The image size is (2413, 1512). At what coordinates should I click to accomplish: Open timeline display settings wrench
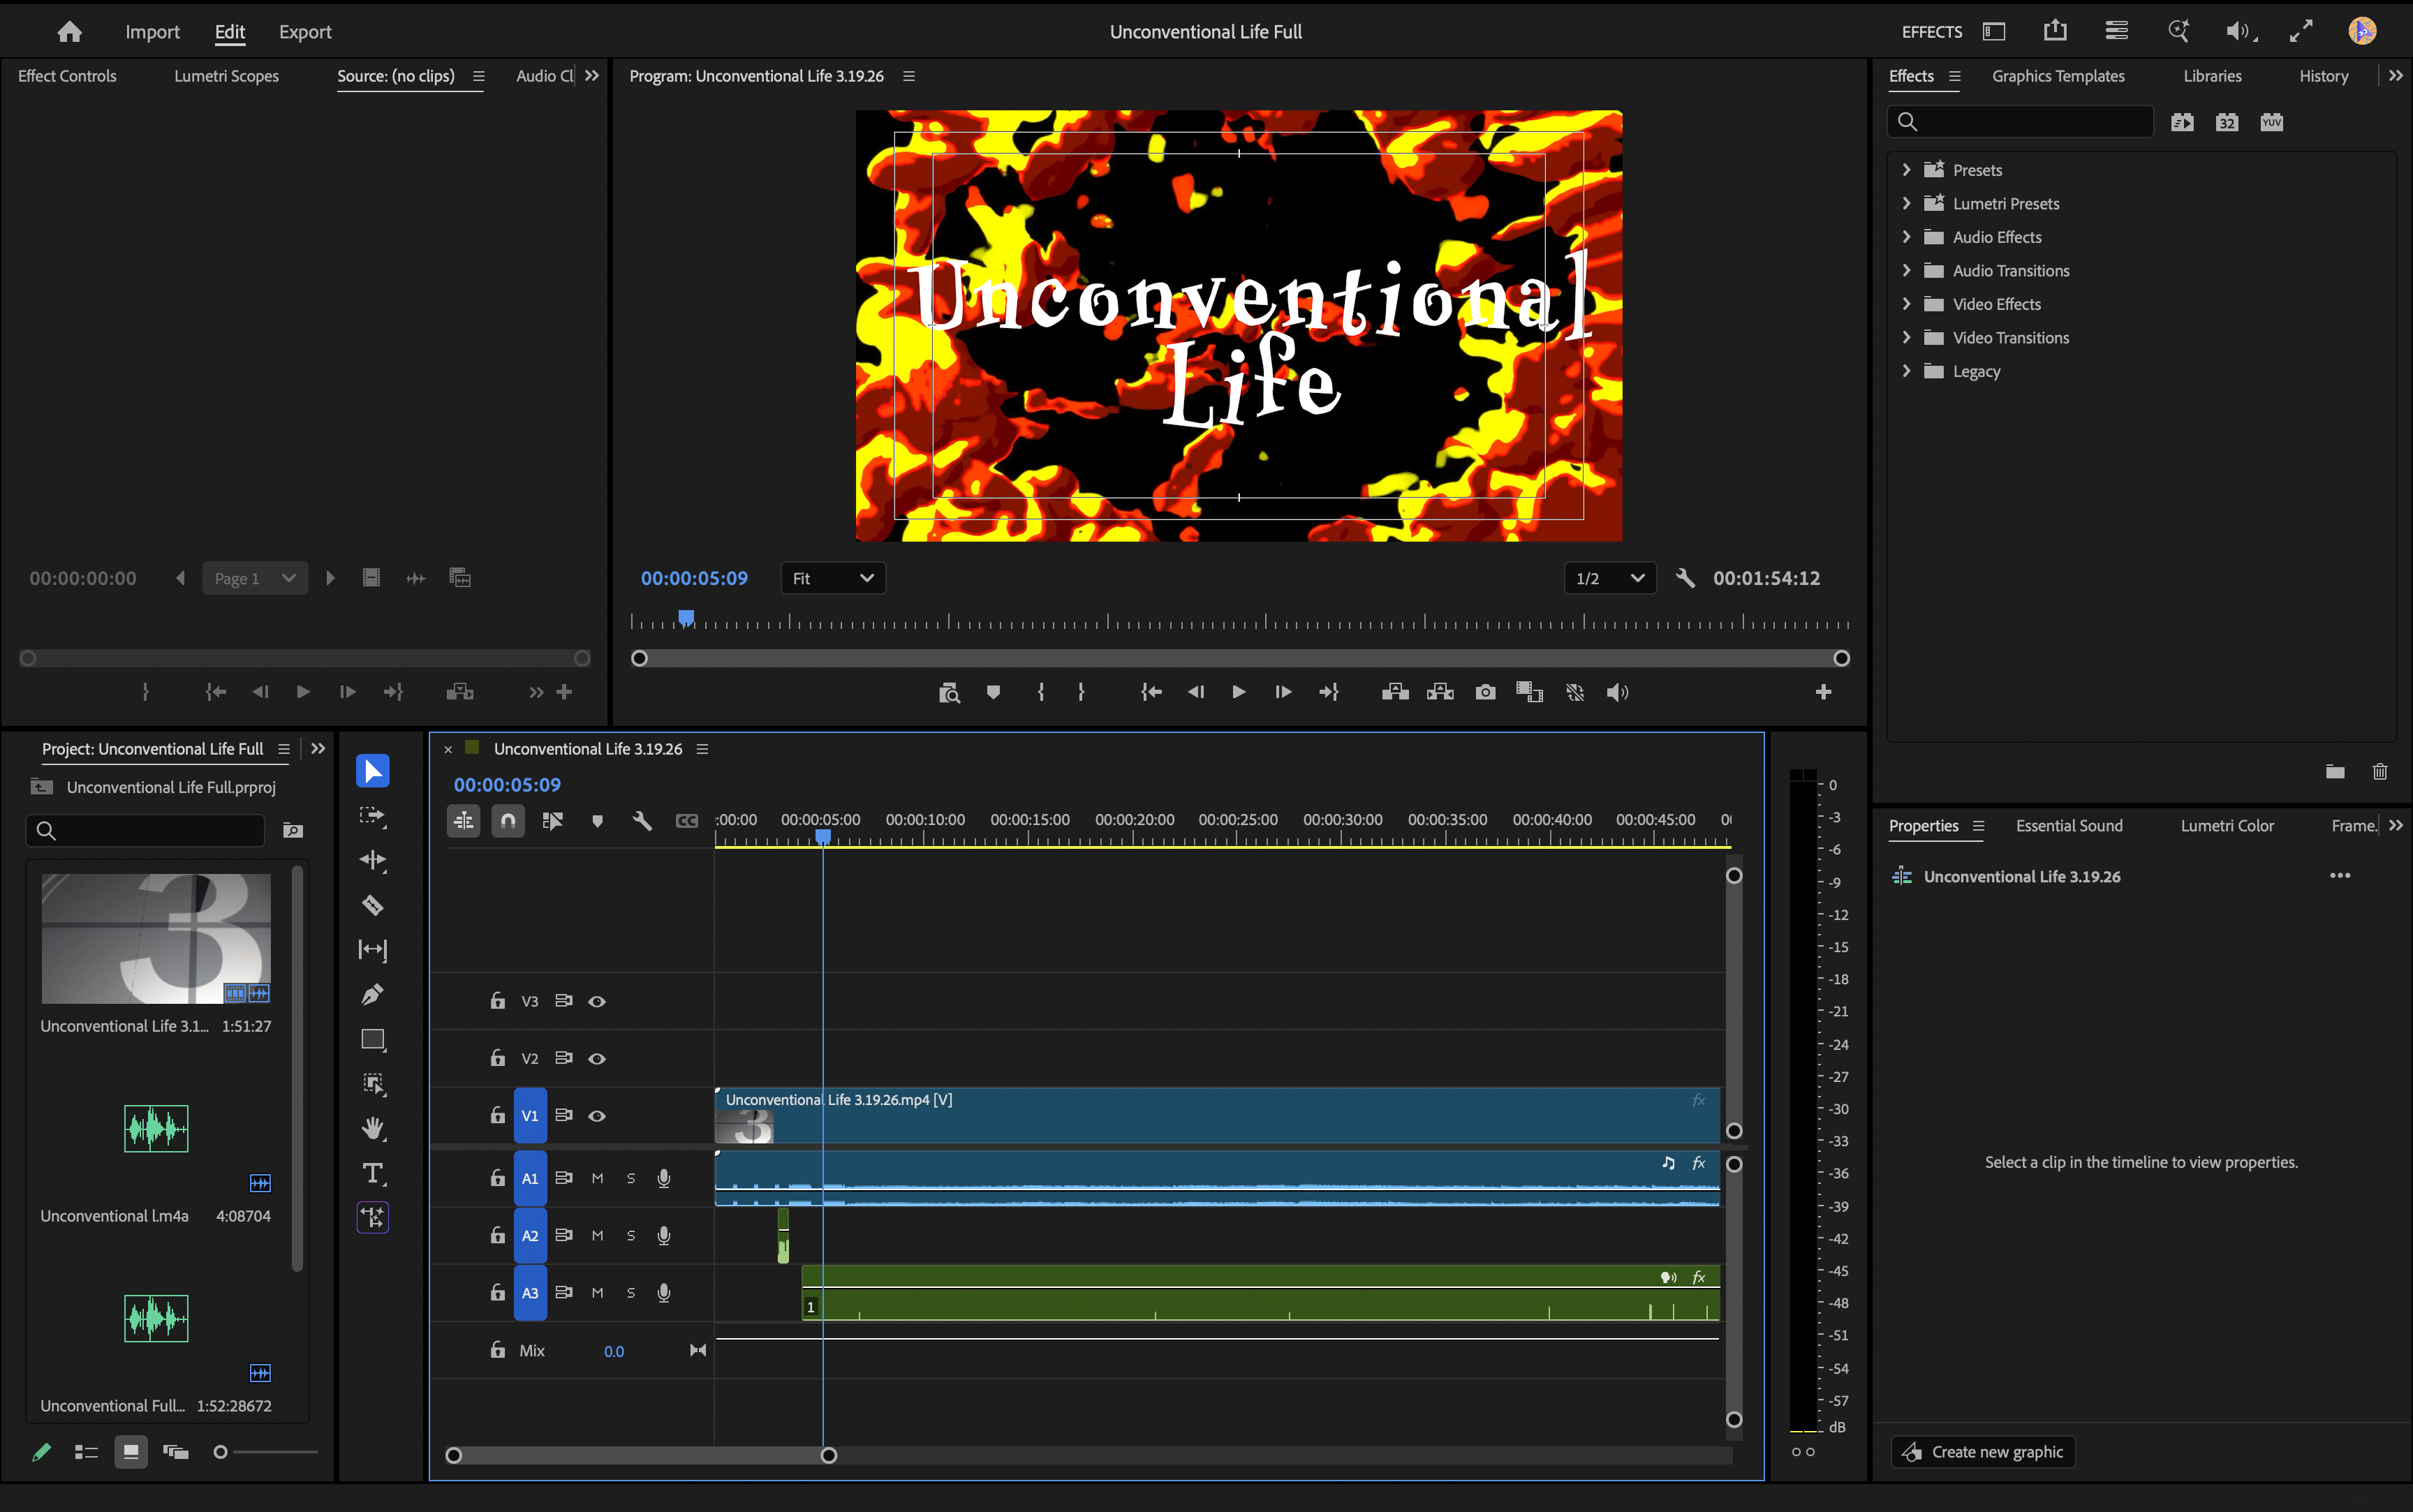pos(642,821)
